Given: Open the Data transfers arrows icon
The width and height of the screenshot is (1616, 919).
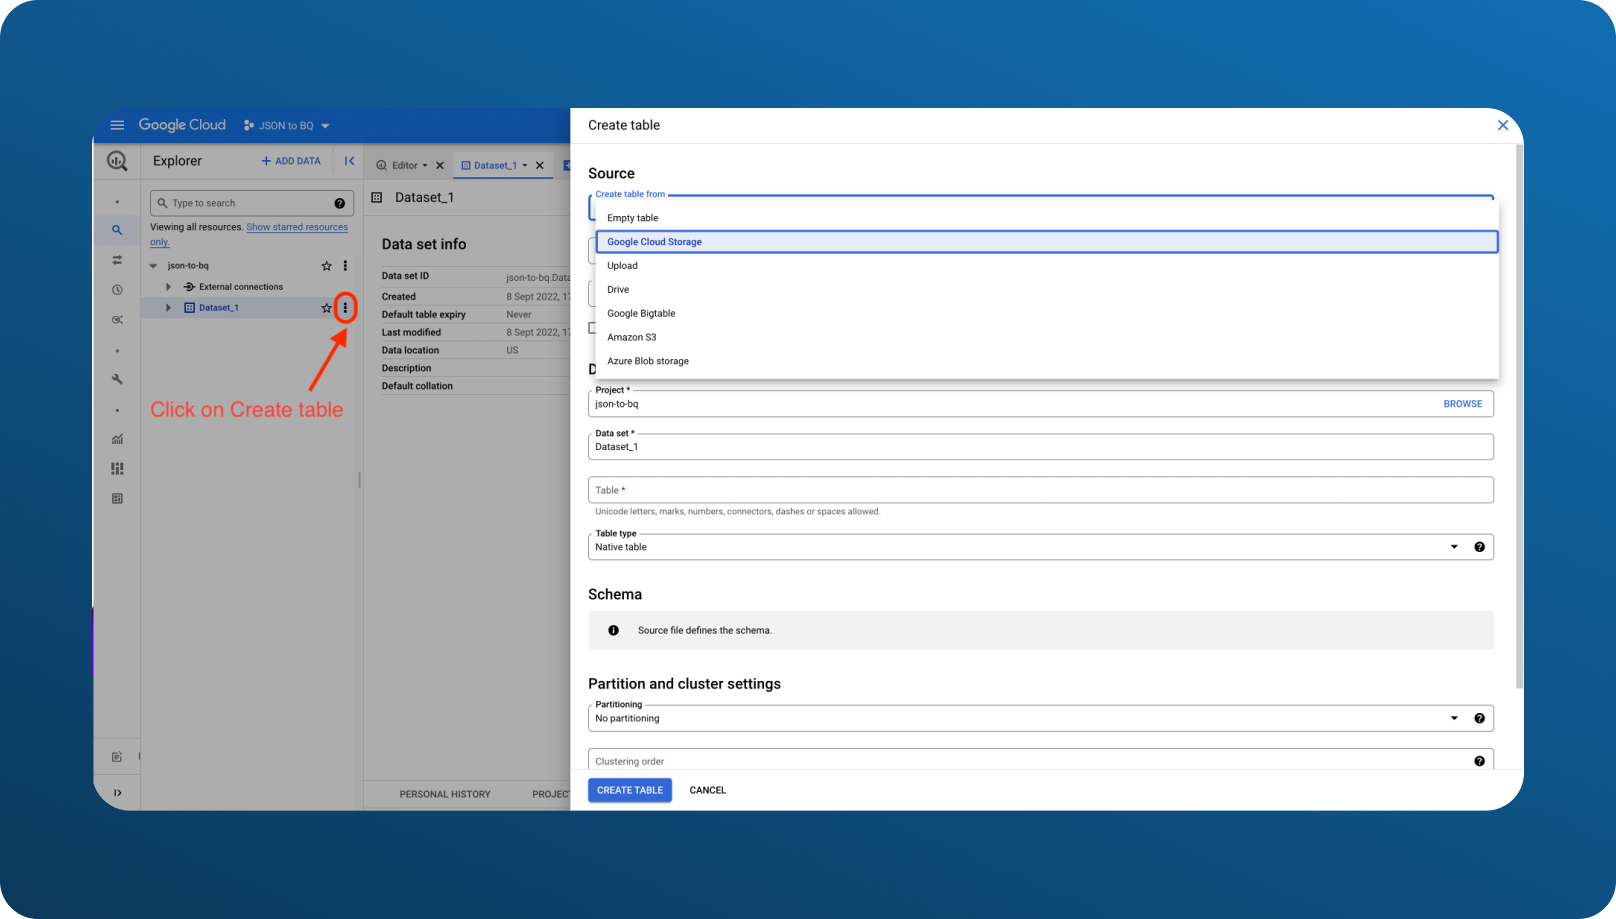Looking at the screenshot, I should [x=117, y=260].
